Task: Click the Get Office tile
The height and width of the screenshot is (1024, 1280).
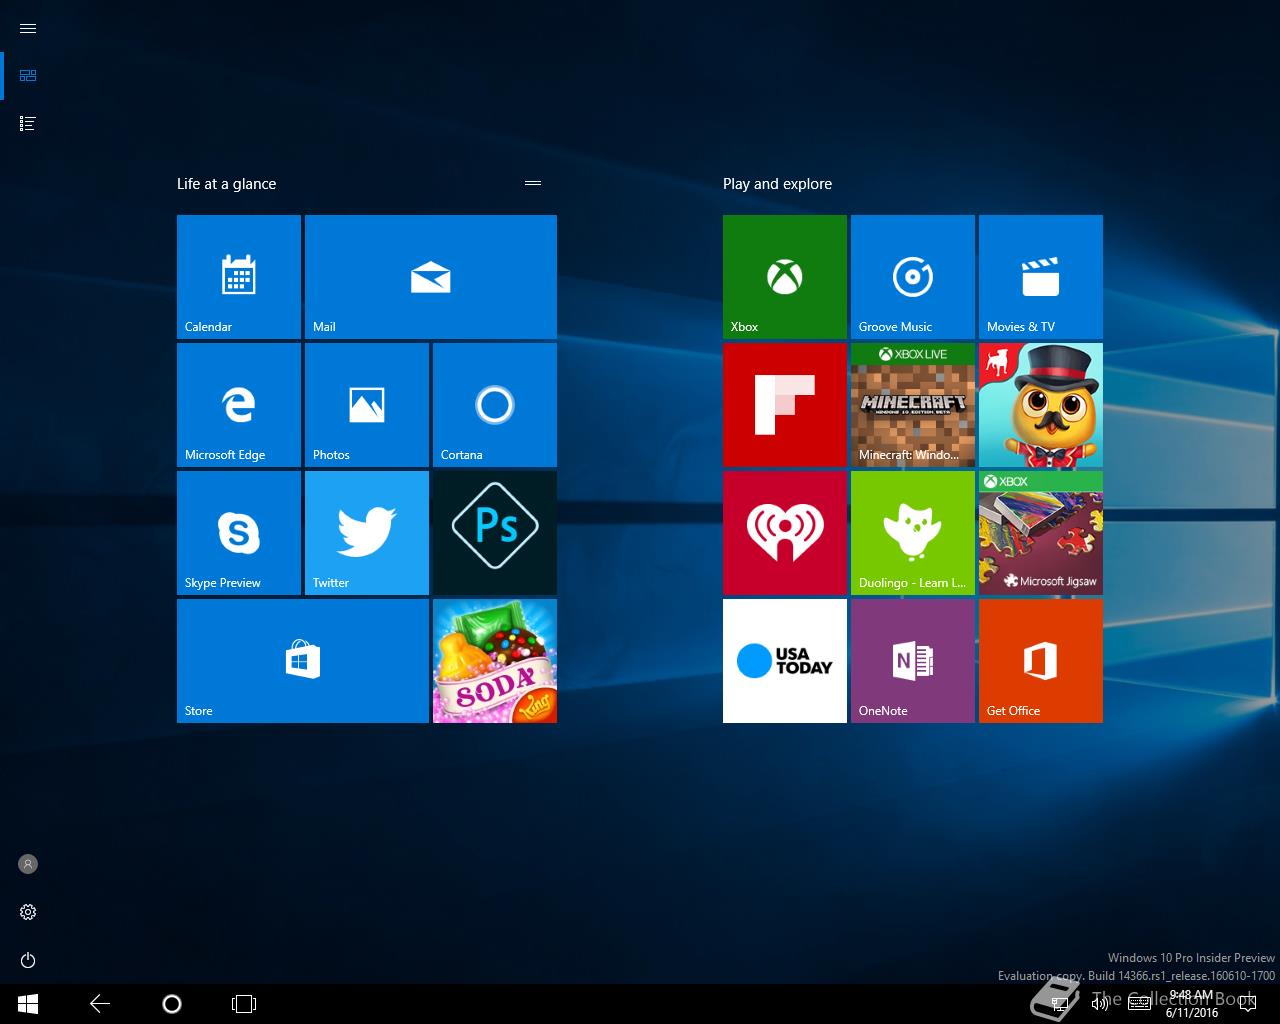Action: tap(1041, 661)
